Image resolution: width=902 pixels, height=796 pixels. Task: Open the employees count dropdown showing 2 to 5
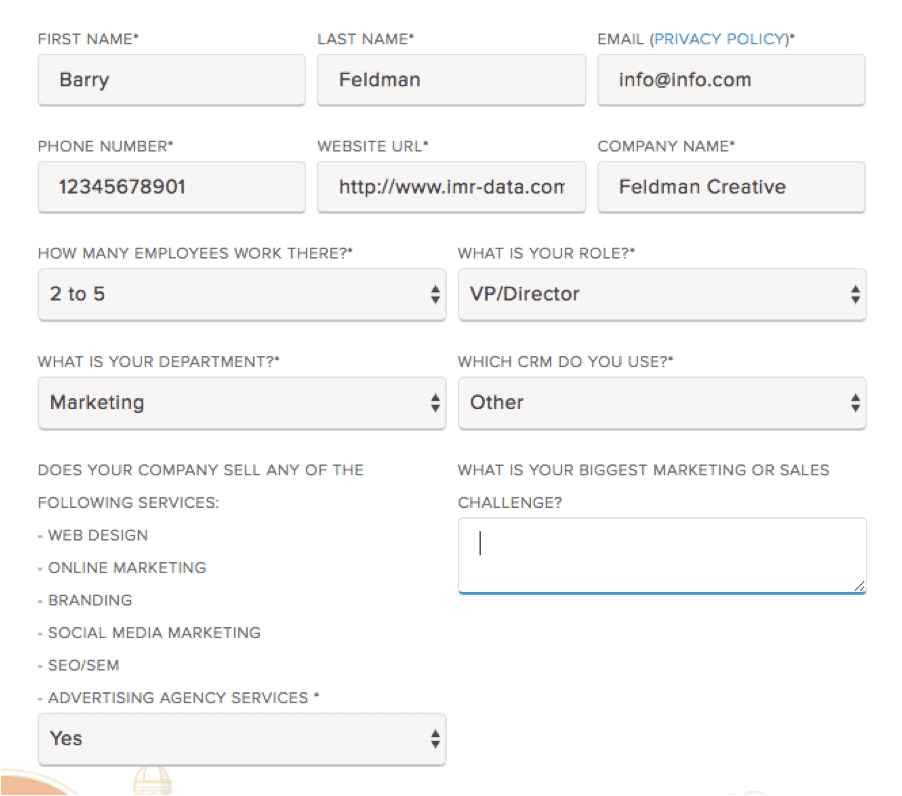[x=242, y=294]
